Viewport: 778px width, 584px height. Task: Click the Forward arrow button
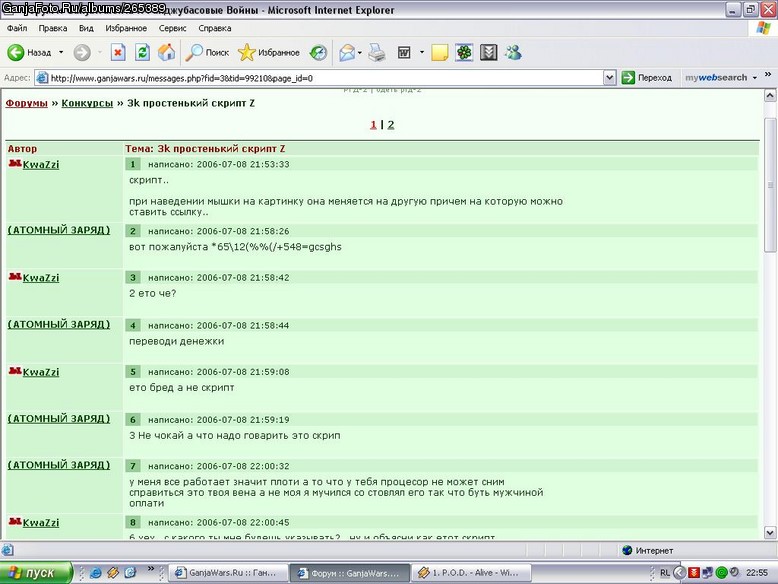(x=82, y=52)
